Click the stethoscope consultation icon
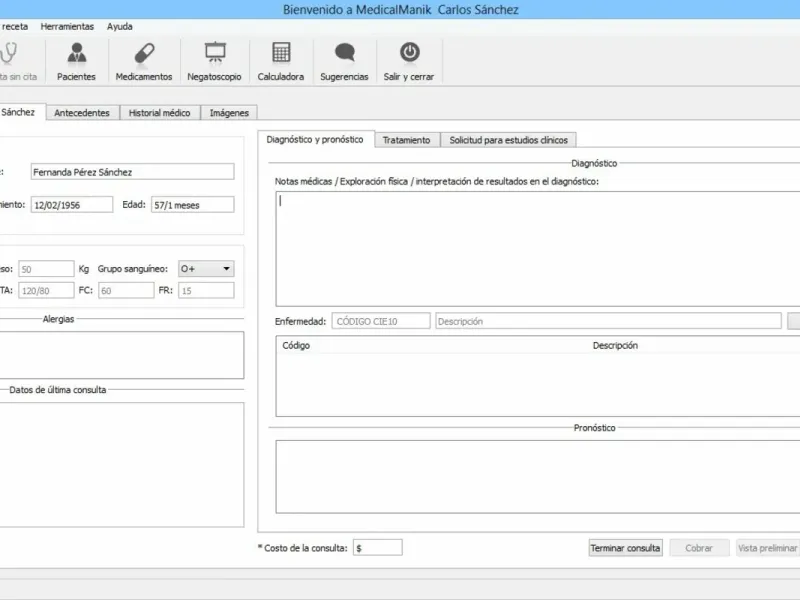The image size is (800, 600). click(8, 53)
